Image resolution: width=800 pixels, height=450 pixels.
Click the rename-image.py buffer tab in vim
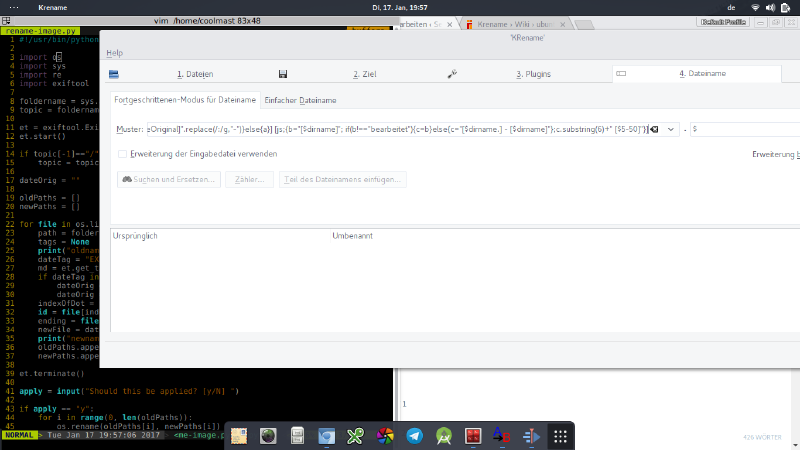[40, 31]
